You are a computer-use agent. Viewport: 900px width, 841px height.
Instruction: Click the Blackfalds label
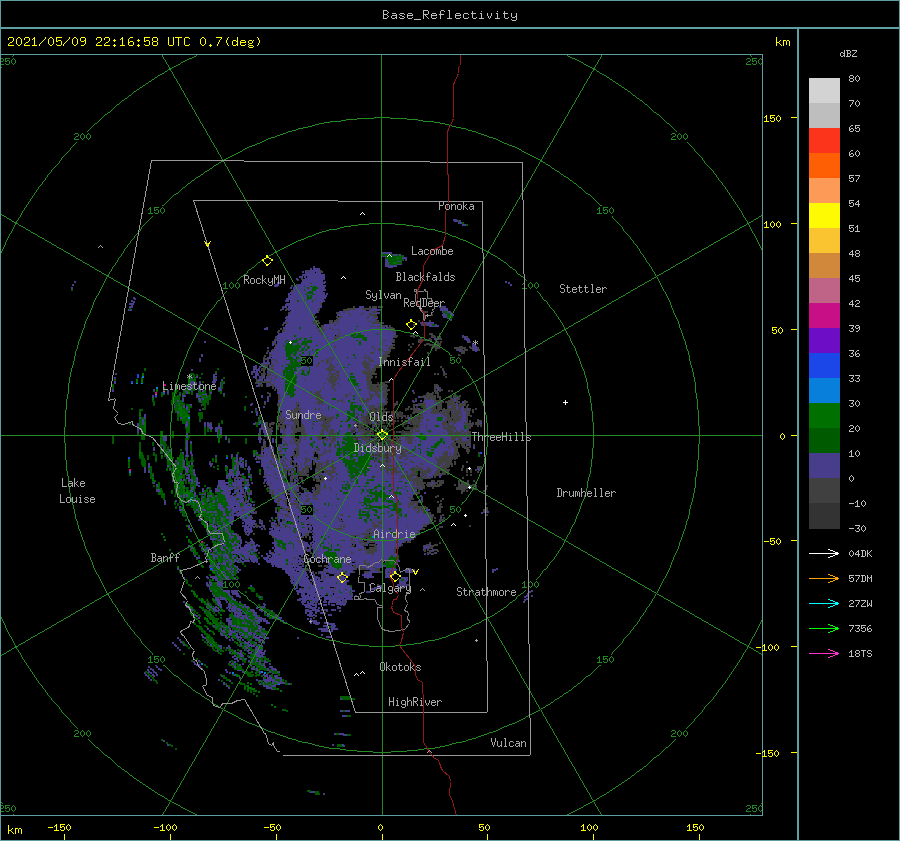pos(425,277)
